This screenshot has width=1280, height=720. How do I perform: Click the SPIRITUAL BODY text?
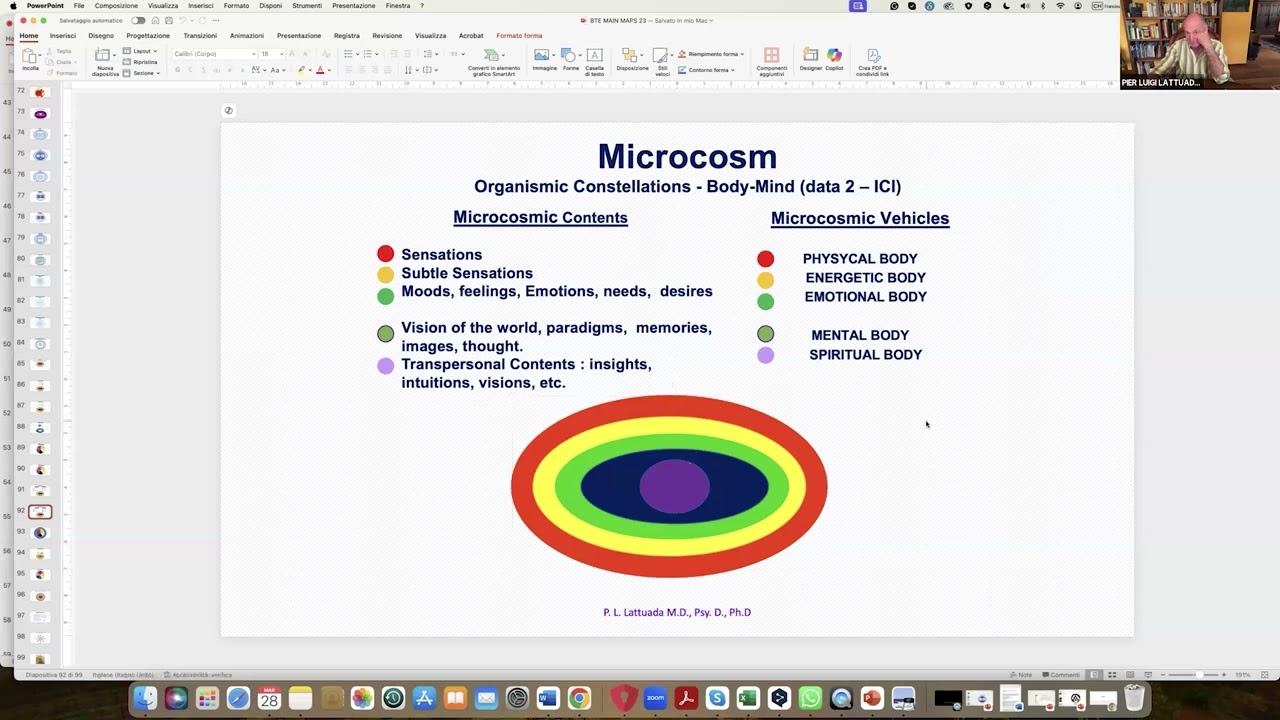866,354
